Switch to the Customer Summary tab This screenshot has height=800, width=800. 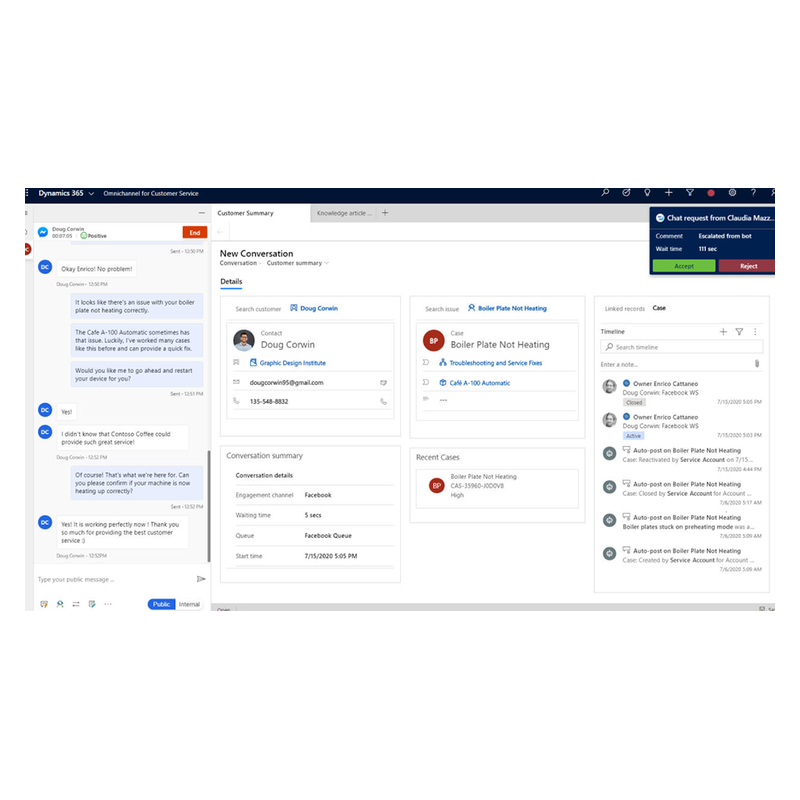coord(245,213)
